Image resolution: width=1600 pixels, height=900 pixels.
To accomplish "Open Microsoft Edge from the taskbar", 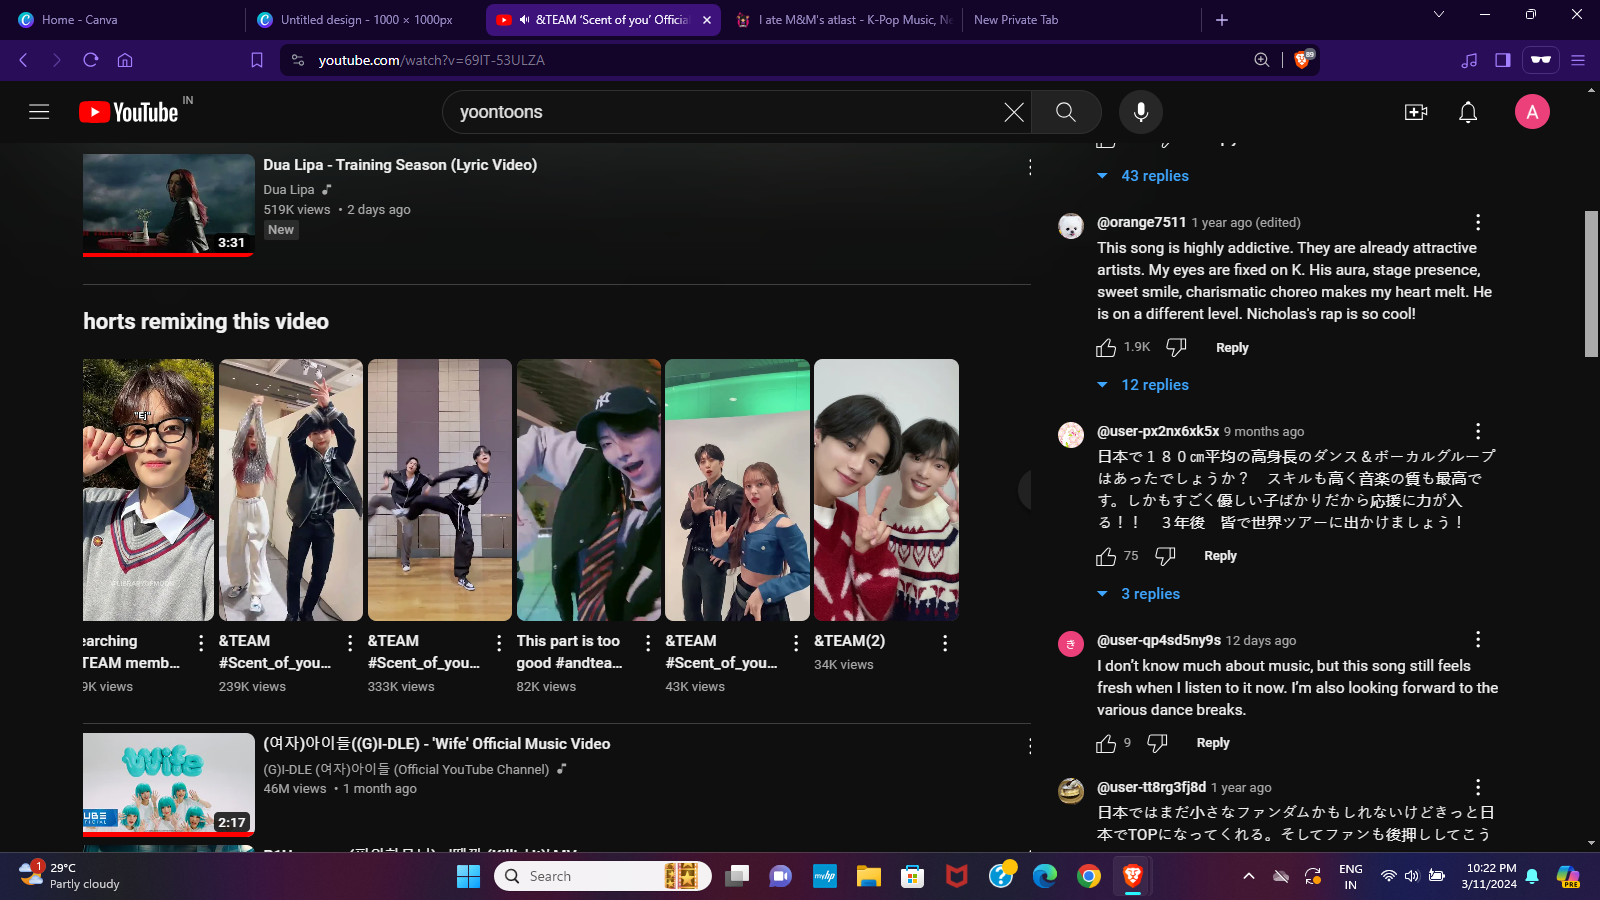I will pos(1045,877).
